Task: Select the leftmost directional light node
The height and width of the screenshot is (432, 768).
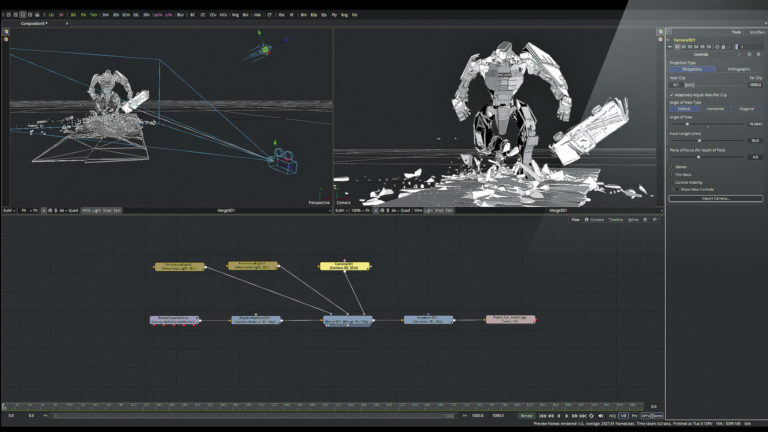Action: pyautogui.click(x=179, y=266)
